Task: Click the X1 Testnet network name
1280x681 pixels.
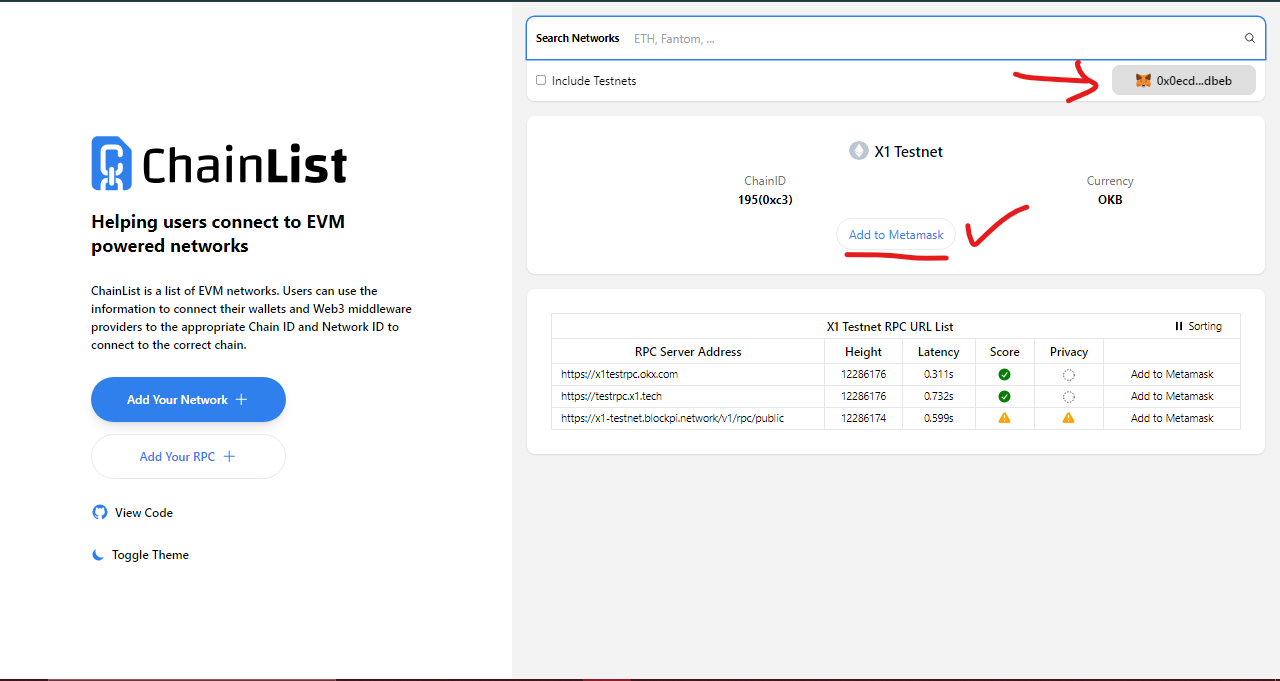Action: coord(908,152)
